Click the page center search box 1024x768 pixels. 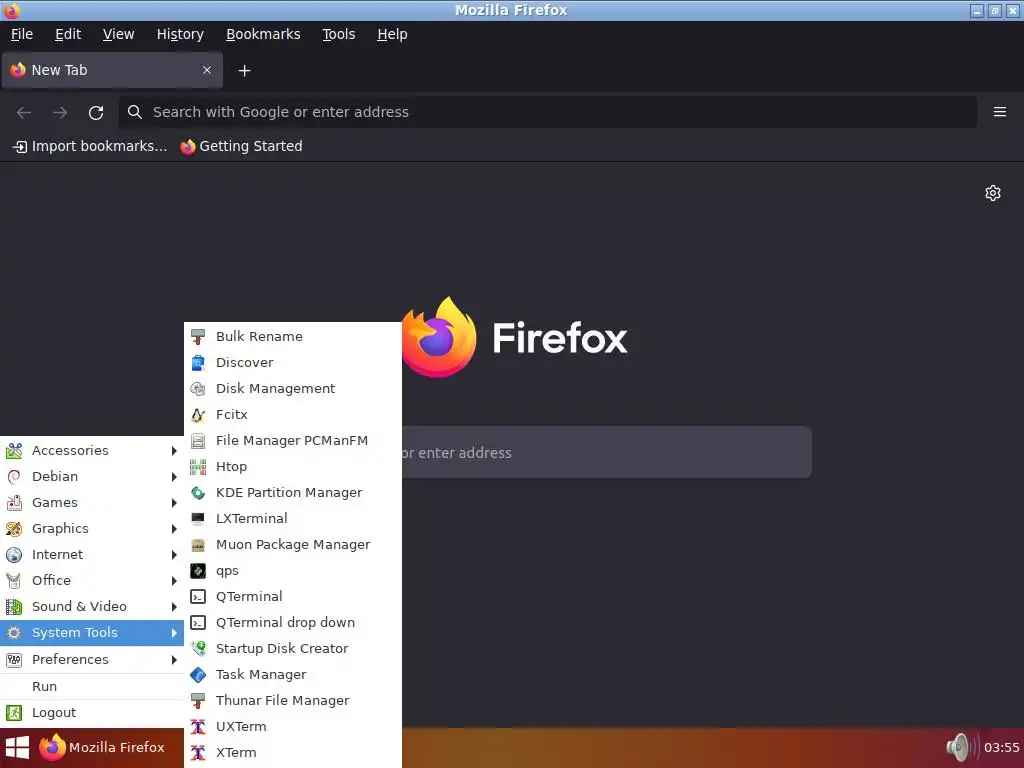tap(606, 453)
